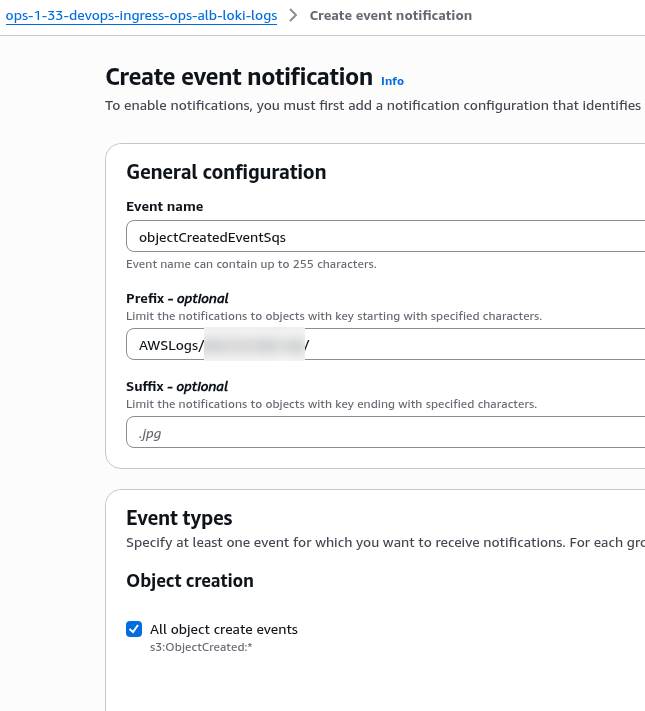The height and width of the screenshot is (711, 645).
Task: Open the ops-1-33-devops-ingress-ops-alb-loki-logs bucket breadcrumb link
Action: pos(141,16)
